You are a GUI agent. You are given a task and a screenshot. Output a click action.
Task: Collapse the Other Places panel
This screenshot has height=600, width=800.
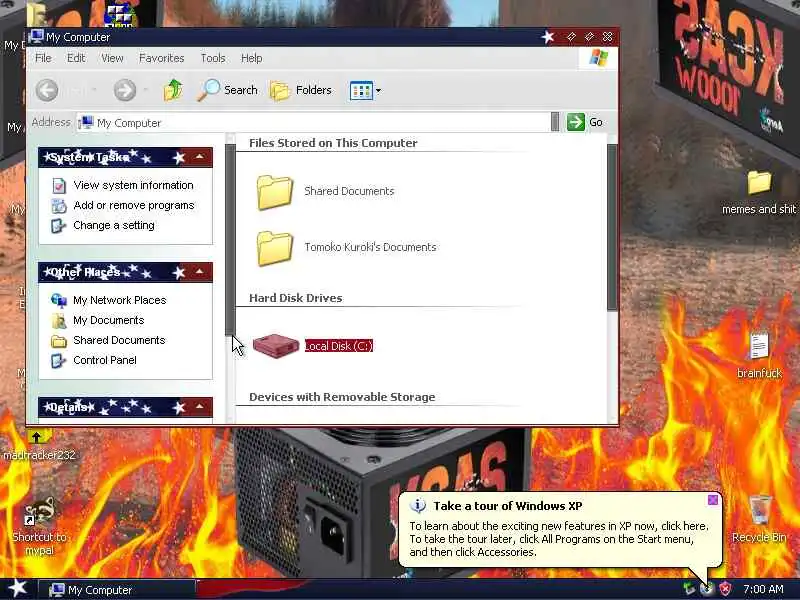[x=199, y=272]
